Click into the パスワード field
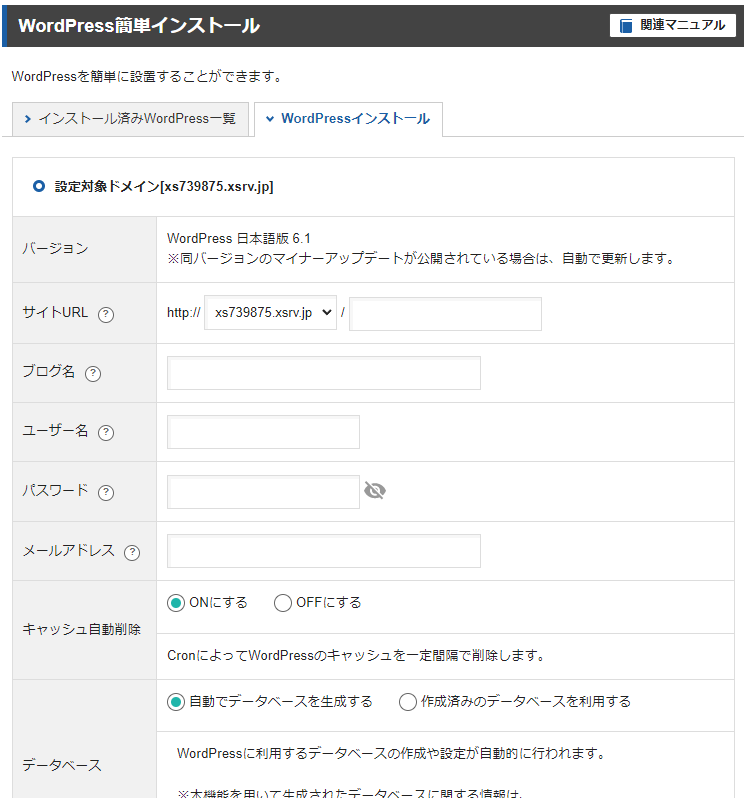Viewport: 744px width, 798px height. 263,491
